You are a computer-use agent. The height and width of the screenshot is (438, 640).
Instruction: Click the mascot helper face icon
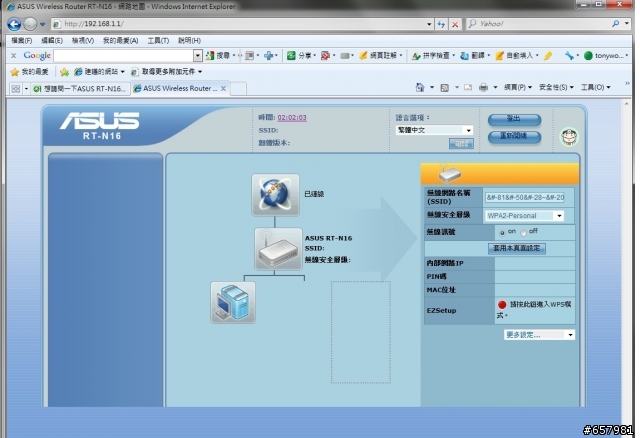pos(569,137)
